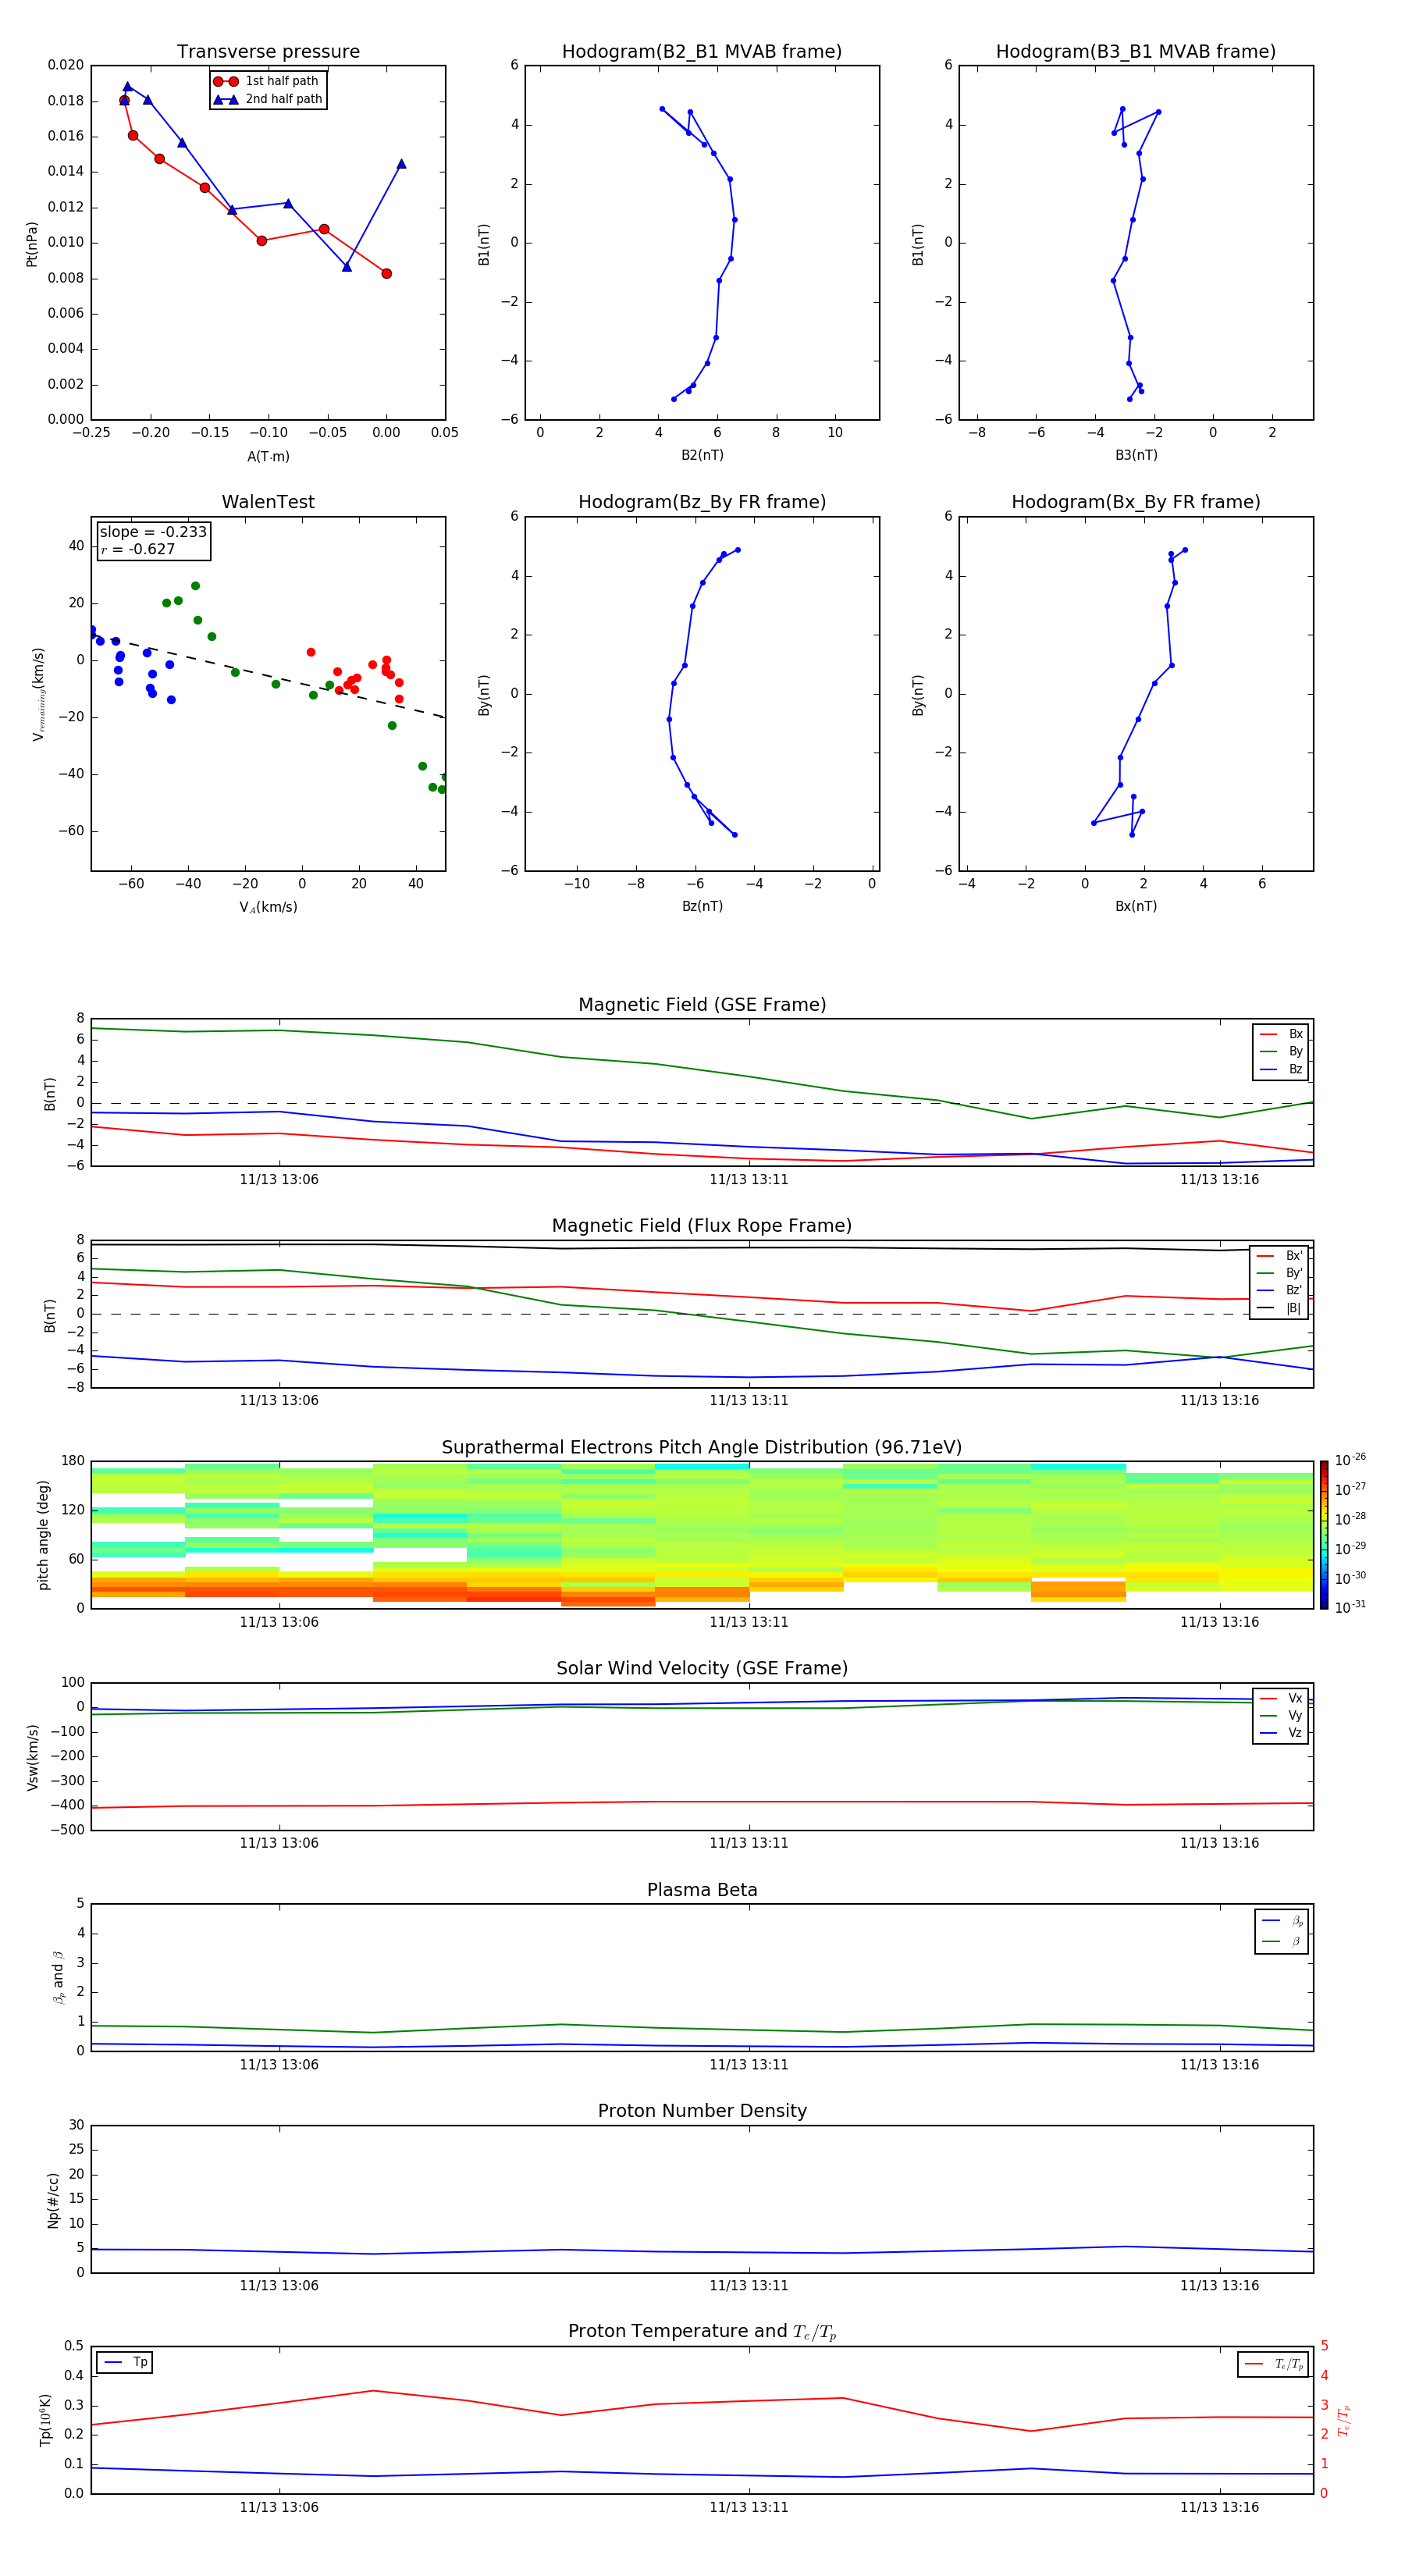
Task: Select 'Bz' in the GSE magnetic field legend
Action: pos(1281,1069)
